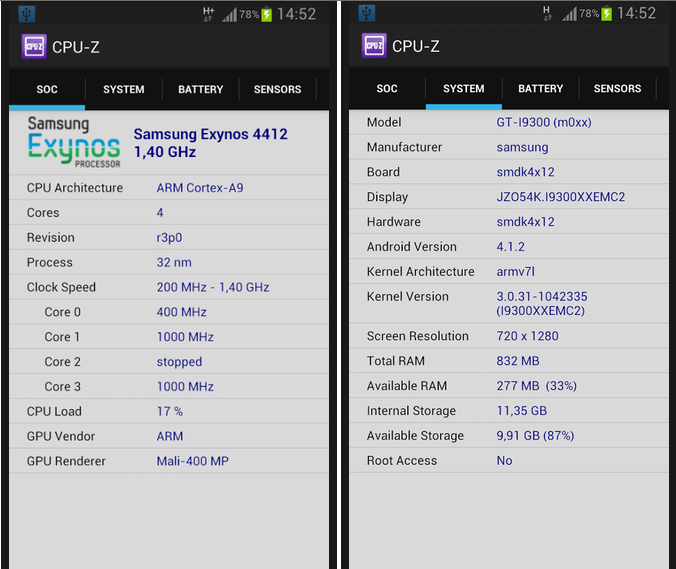Tap the 'Root Access' label
Image resolution: width=676 pixels, height=569 pixels.
click(402, 461)
